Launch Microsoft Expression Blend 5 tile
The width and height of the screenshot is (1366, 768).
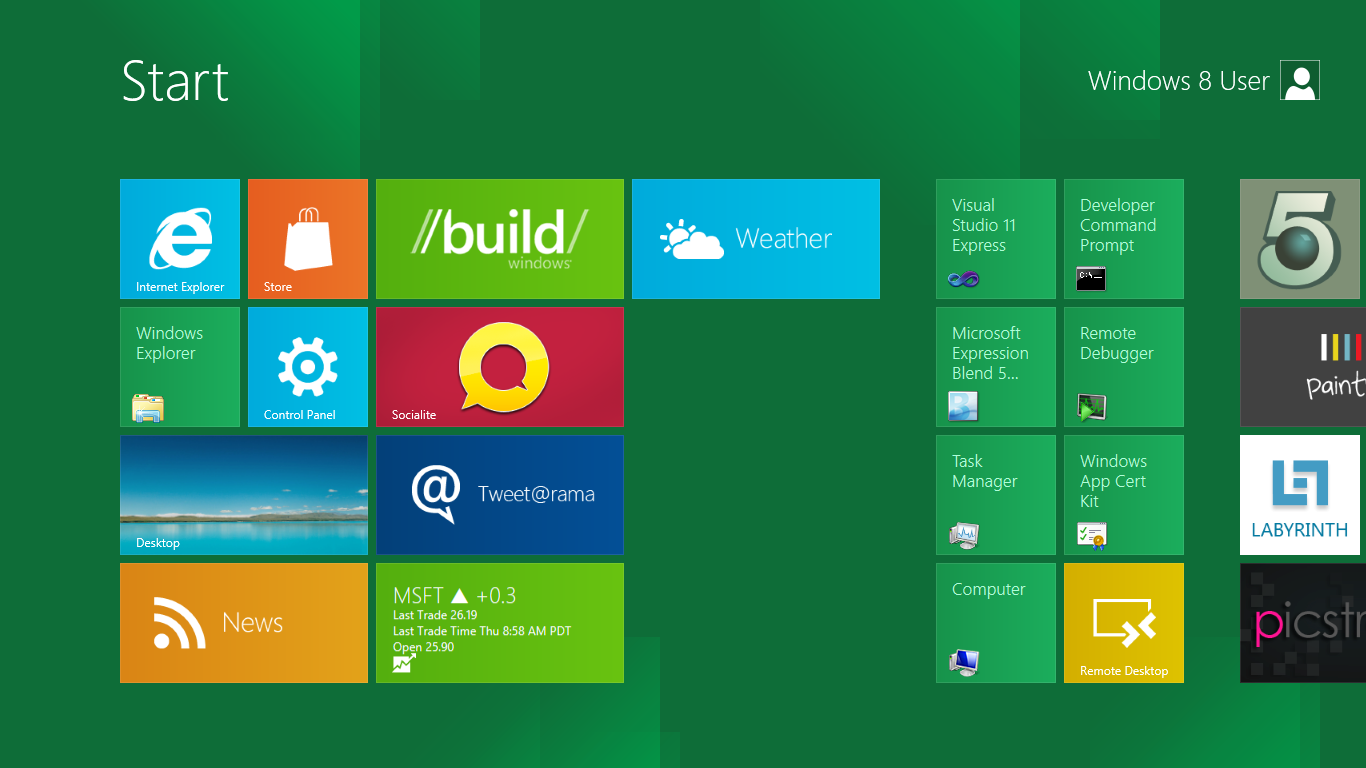[996, 367]
